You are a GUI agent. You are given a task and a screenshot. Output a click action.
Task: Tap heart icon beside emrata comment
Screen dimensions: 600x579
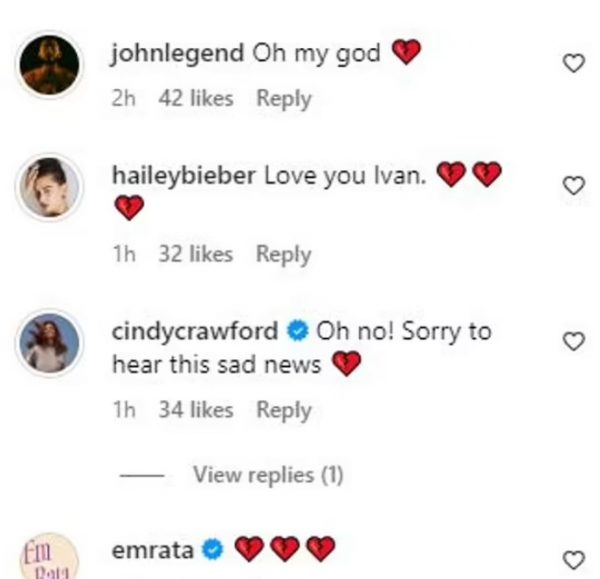click(x=573, y=559)
